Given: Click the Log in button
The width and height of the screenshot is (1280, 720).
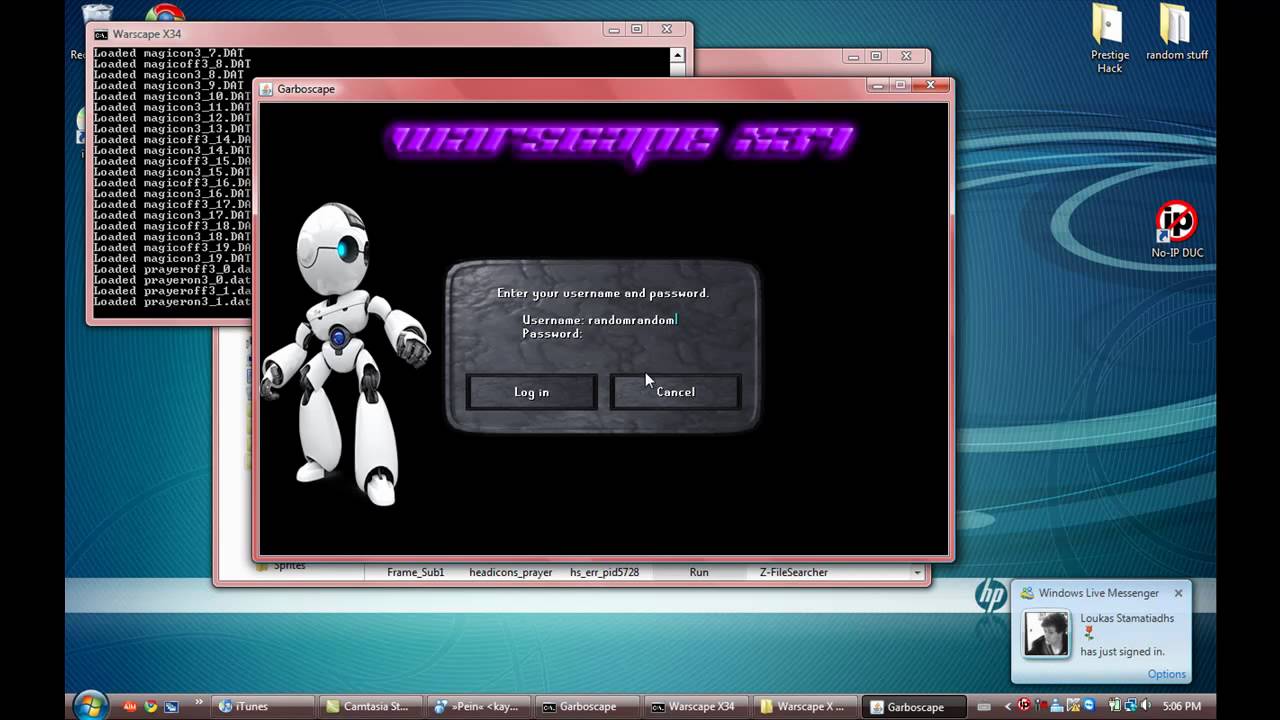Looking at the screenshot, I should pyautogui.click(x=532, y=392).
